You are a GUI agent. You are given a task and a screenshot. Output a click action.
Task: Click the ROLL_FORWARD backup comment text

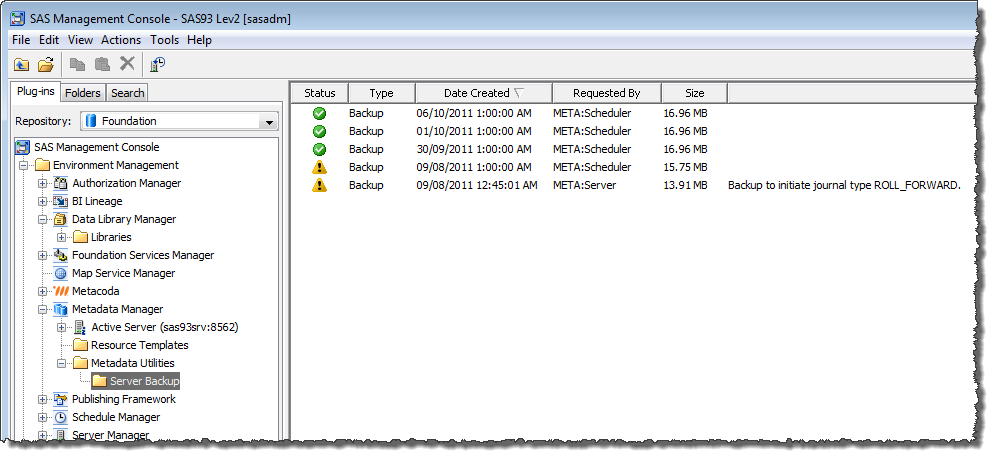[844, 186]
